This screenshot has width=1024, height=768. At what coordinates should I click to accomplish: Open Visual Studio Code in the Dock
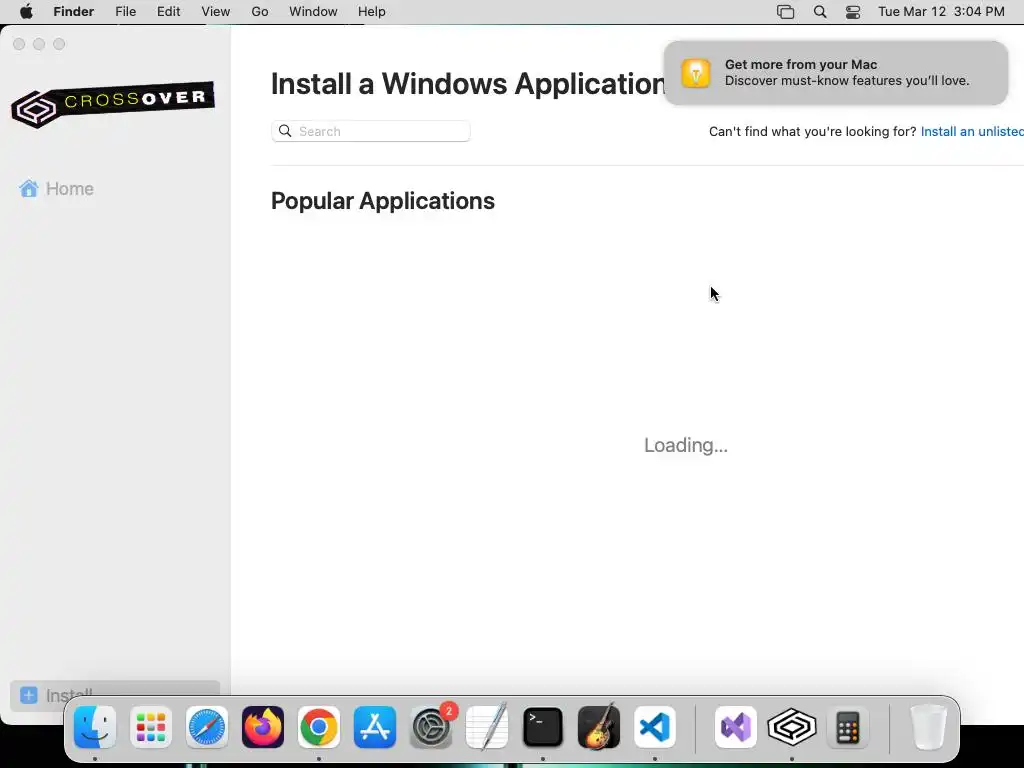pos(655,727)
